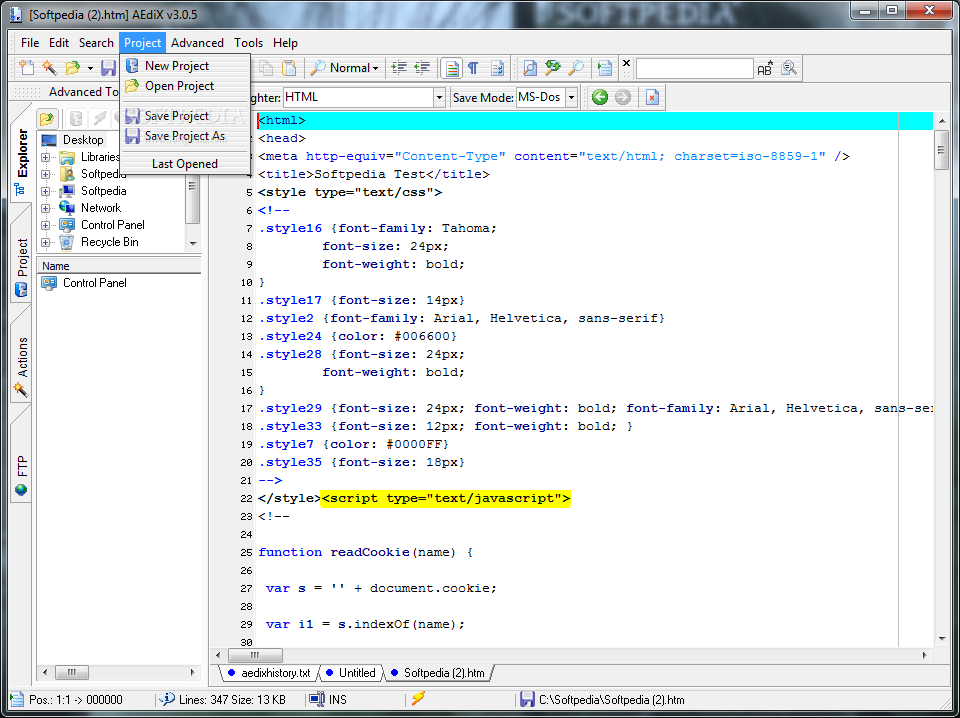Open the dropdown arrow beside Open File
Image resolution: width=960 pixels, height=718 pixels.
click(x=90, y=68)
